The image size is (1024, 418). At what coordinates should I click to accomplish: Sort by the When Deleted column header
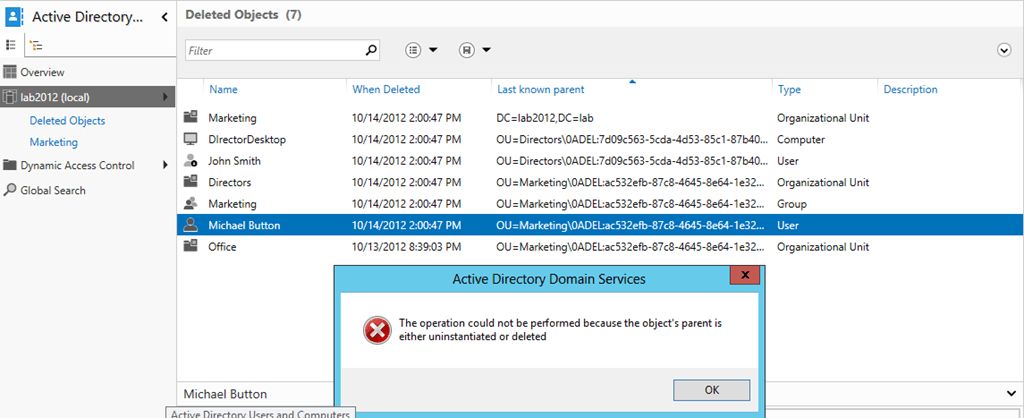pyautogui.click(x=386, y=90)
